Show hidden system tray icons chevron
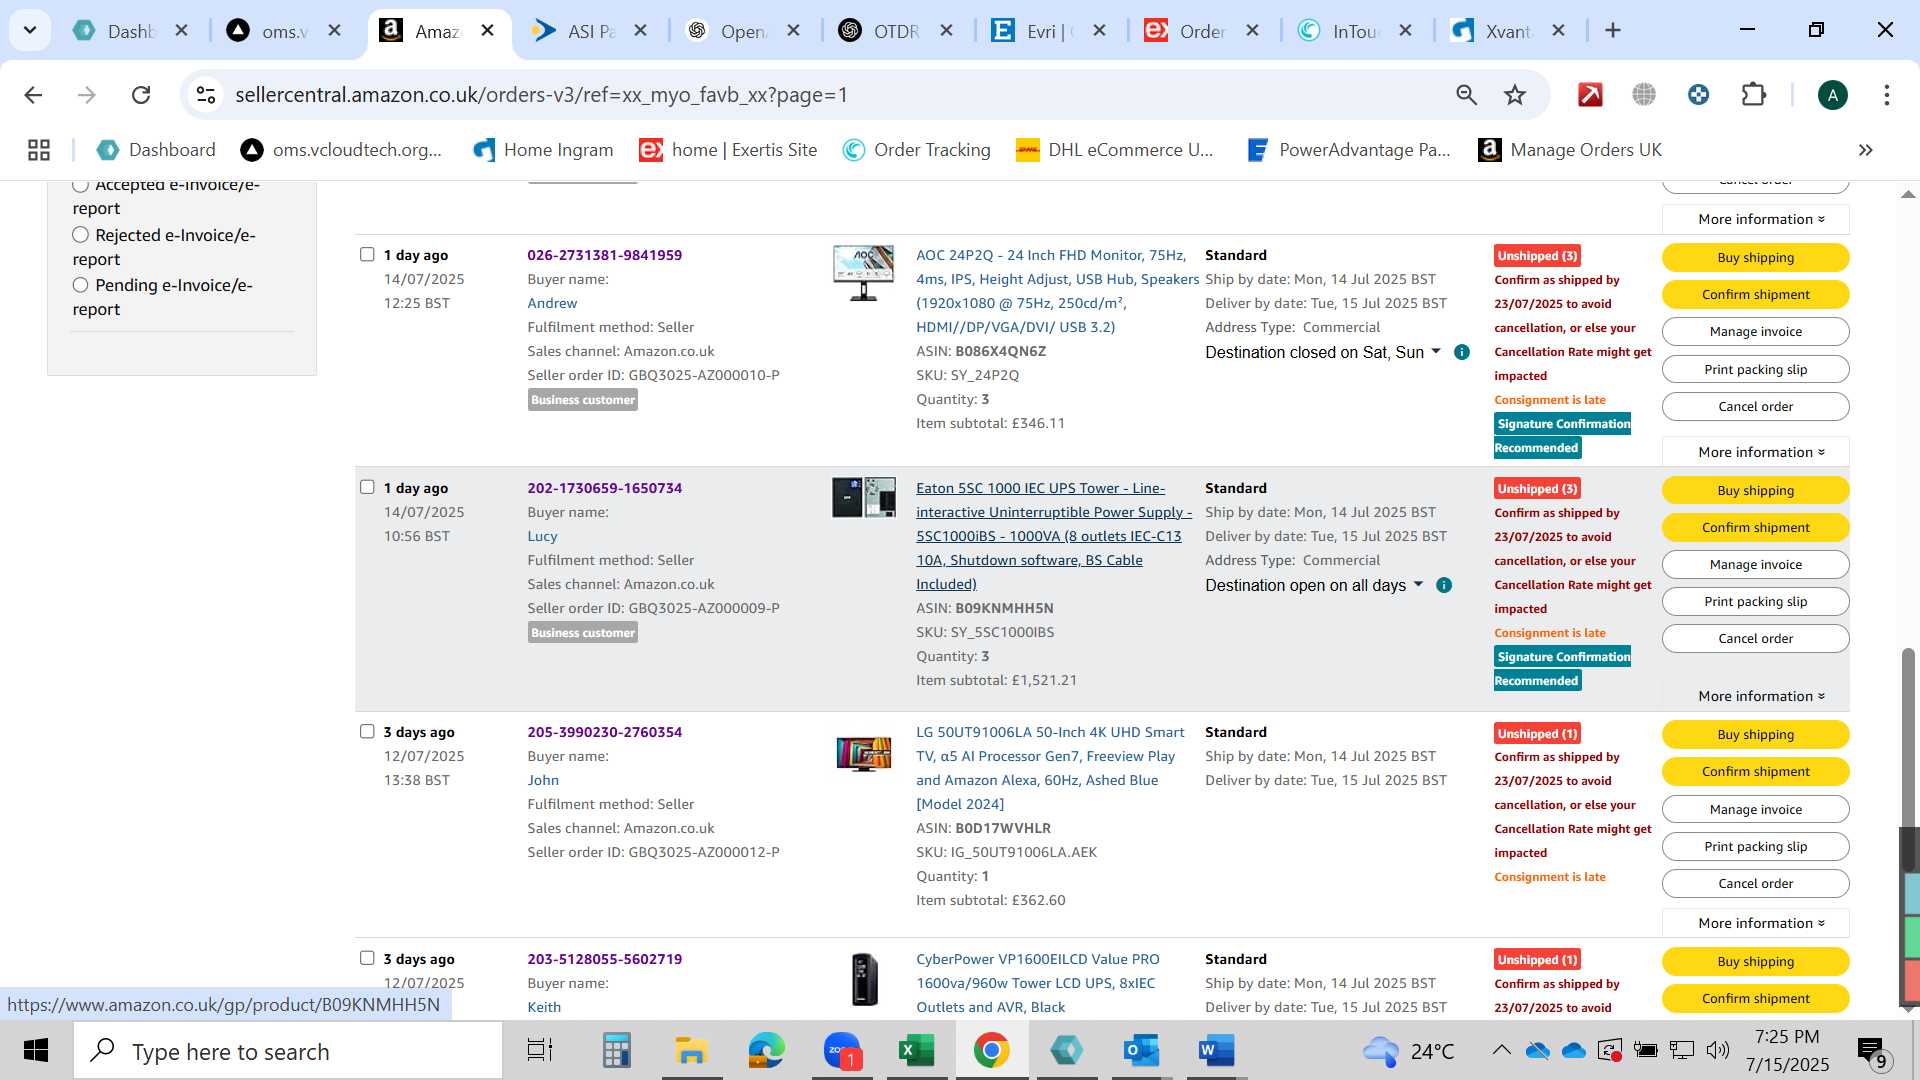This screenshot has width=1920, height=1080. 1501,1050
